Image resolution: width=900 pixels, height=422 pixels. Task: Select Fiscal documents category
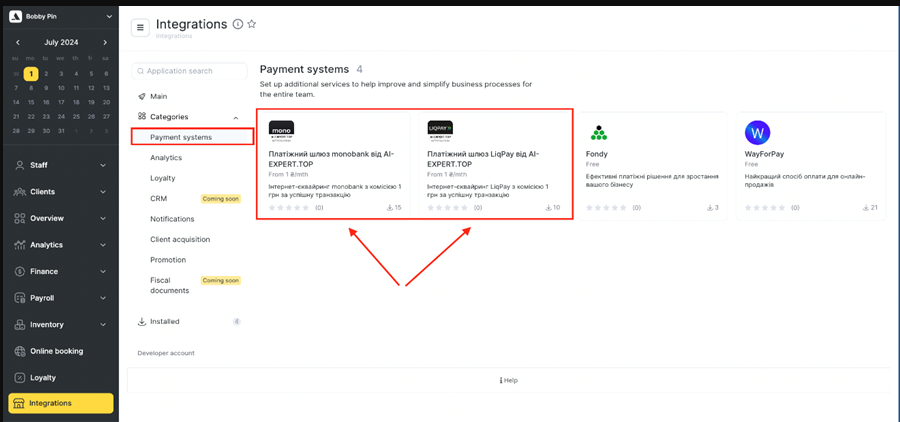tap(169, 285)
